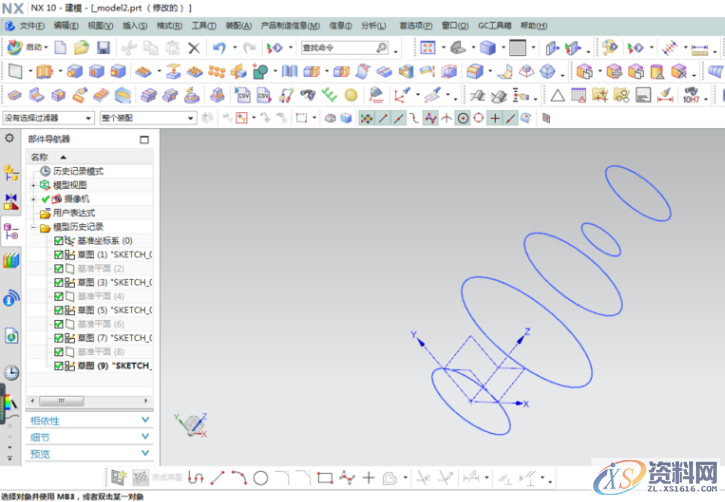The width and height of the screenshot is (725, 502).
Task: Open the 插入(S) menu
Action: click(132, 24)
